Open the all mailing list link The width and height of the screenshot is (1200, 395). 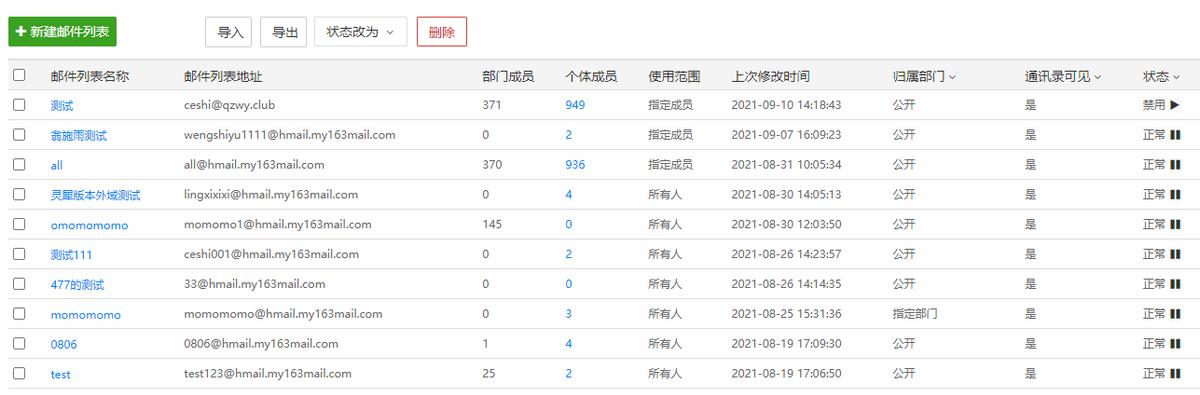[56, 165]
